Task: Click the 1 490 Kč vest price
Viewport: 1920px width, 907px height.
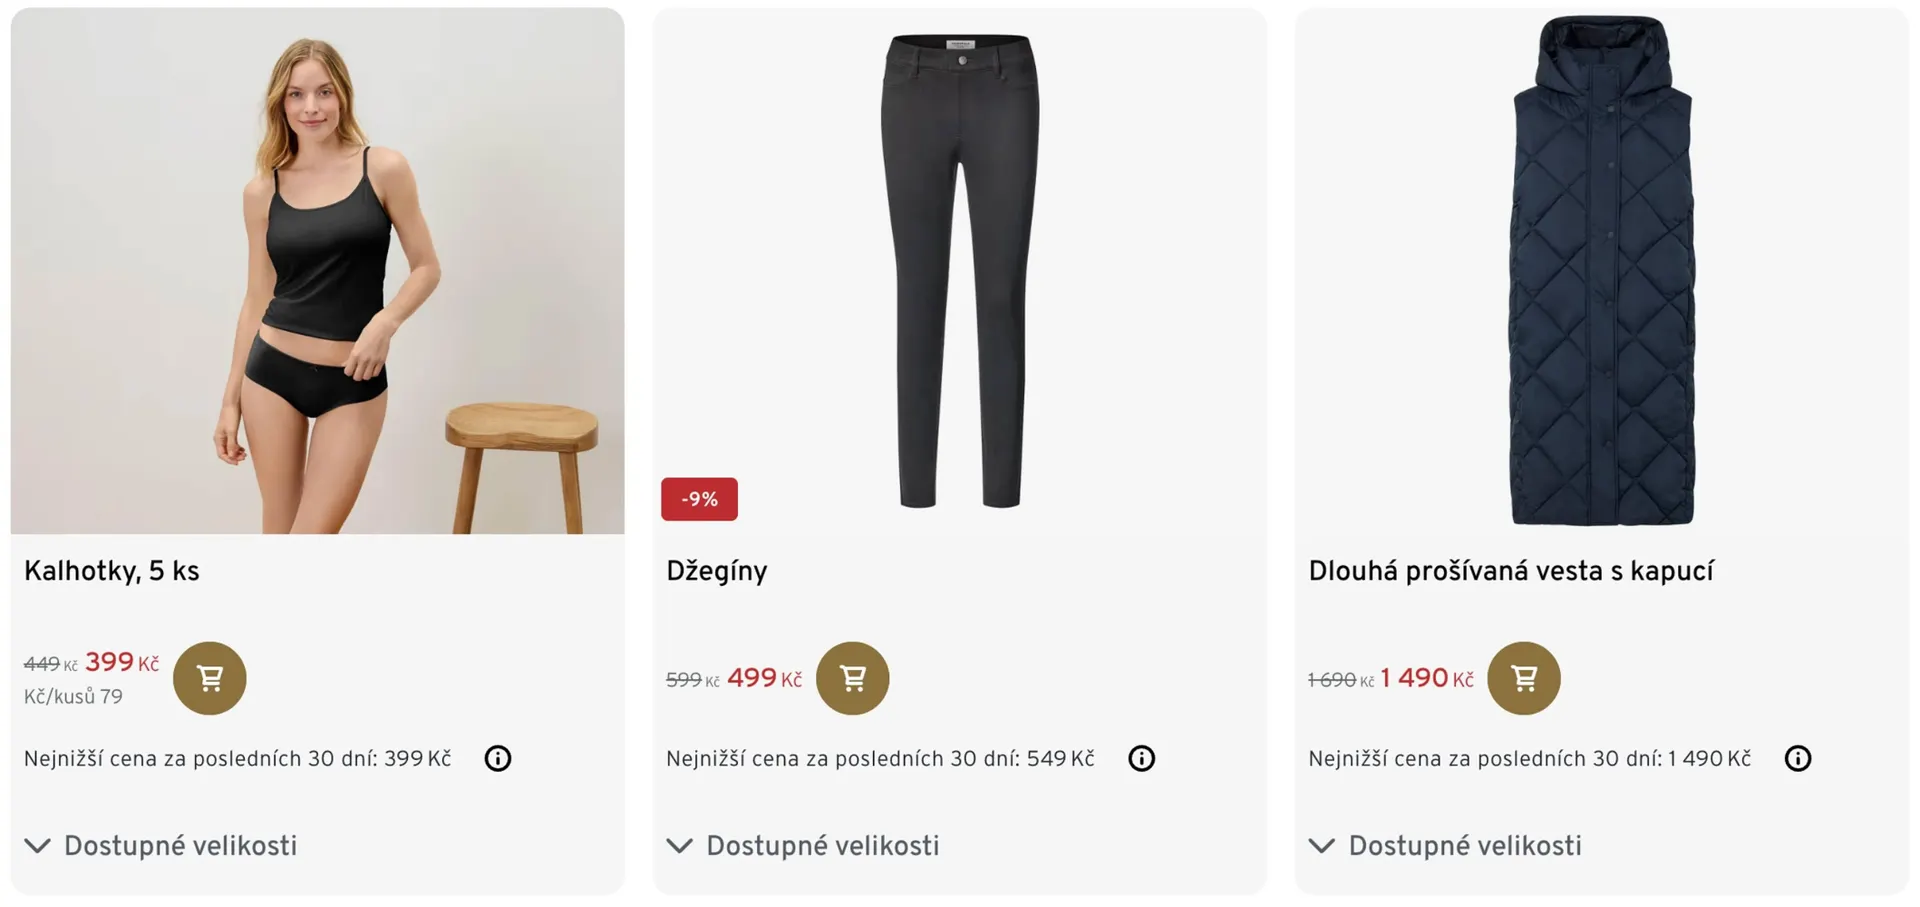Action: coord(1426,678)
